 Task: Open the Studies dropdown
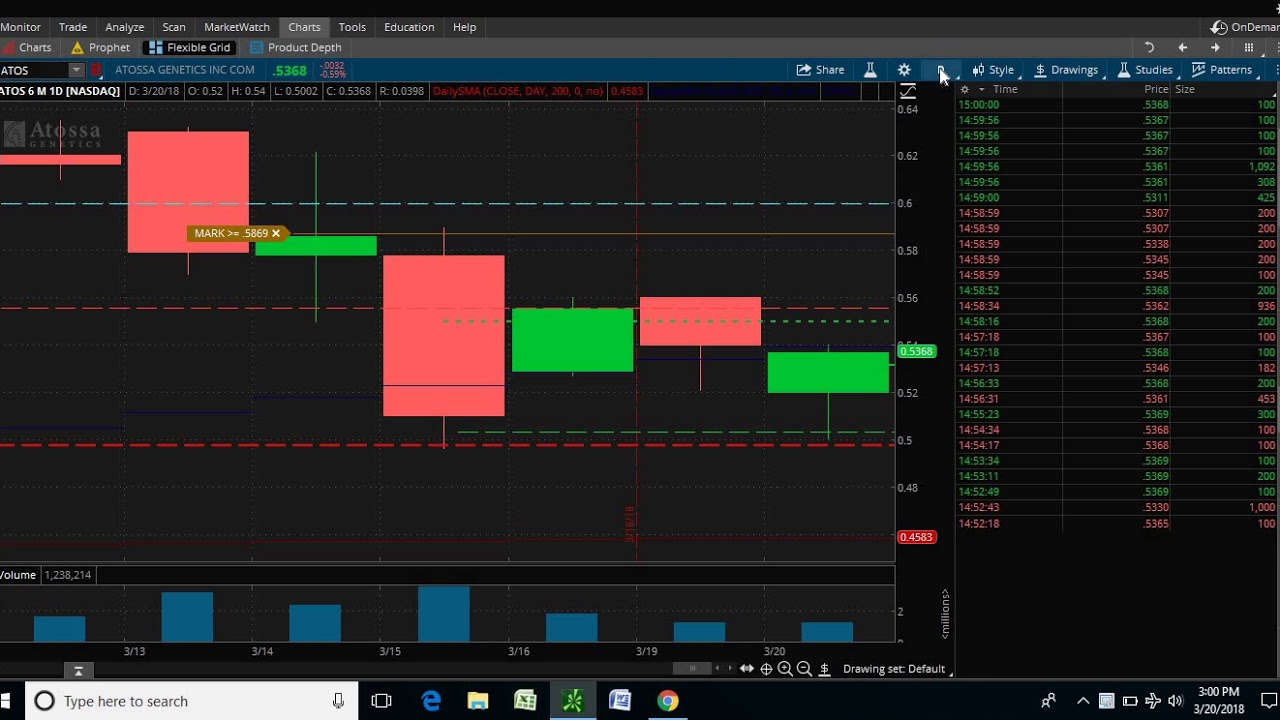click(1145, 70)
